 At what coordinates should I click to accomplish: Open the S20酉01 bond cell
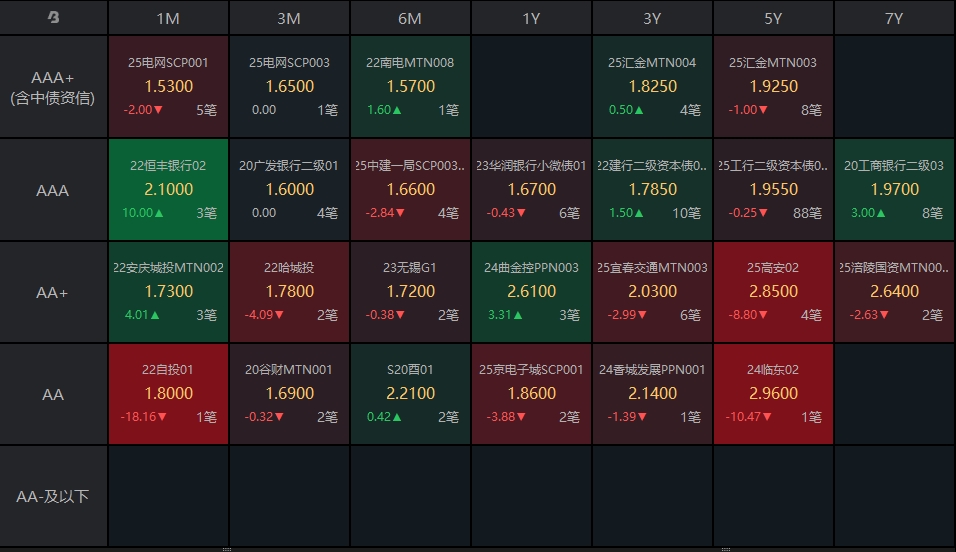pos(410,393)
